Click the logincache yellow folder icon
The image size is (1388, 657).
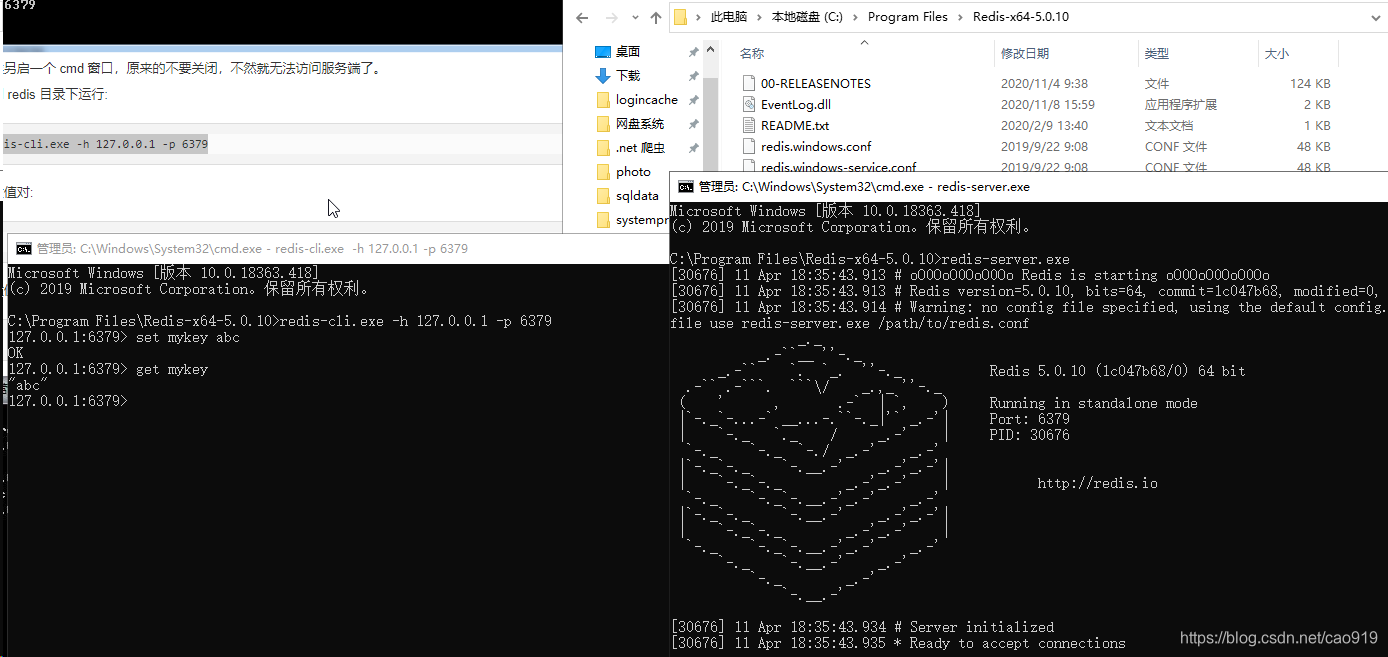click(x=603, y=100)
